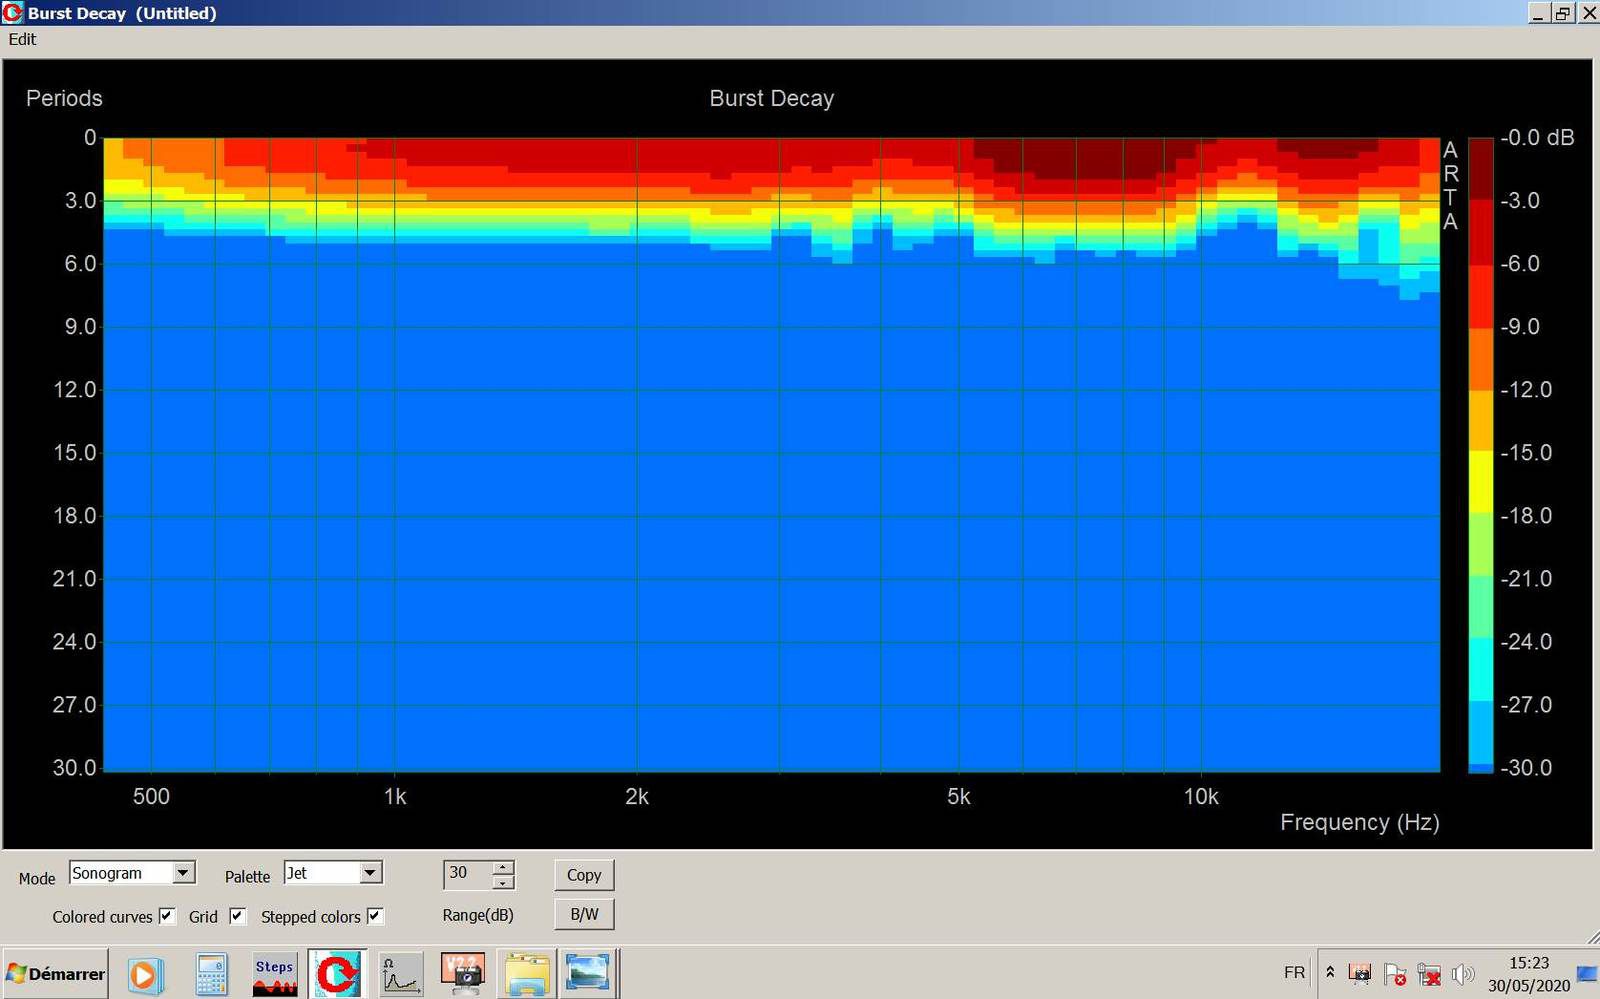The width and height of the screenshot is (1600, 999).
Task: Click the Démarrer start button
Action: 55,974
